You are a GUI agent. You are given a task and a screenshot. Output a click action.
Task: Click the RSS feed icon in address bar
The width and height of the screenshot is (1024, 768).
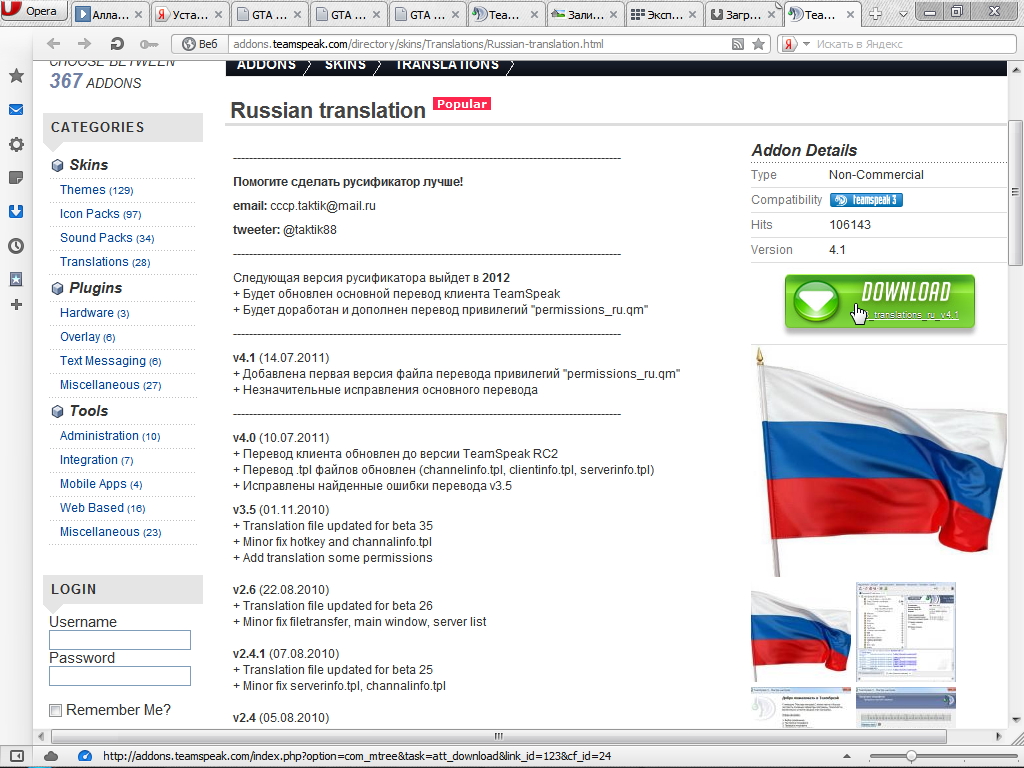(738, 44)
